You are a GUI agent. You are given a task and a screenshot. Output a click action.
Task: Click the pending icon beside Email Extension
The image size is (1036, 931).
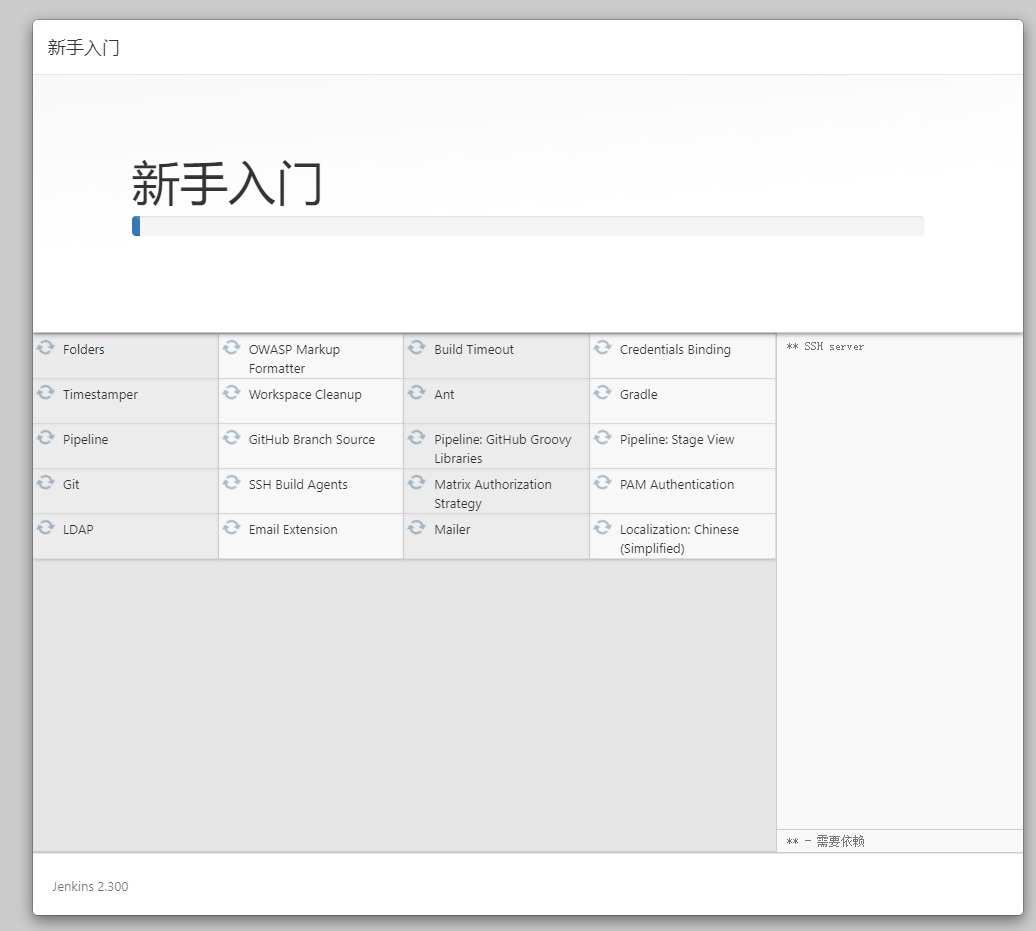coord(231,527)
